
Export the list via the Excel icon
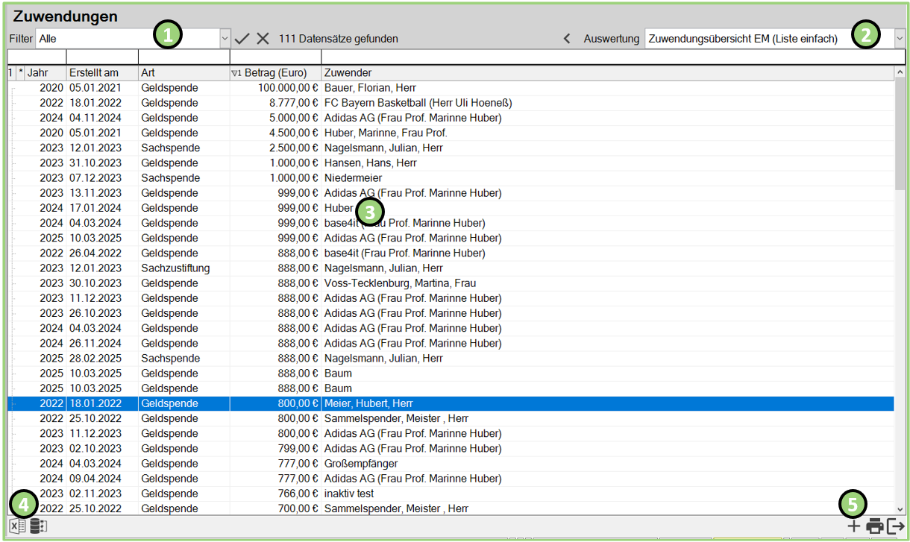17,526
